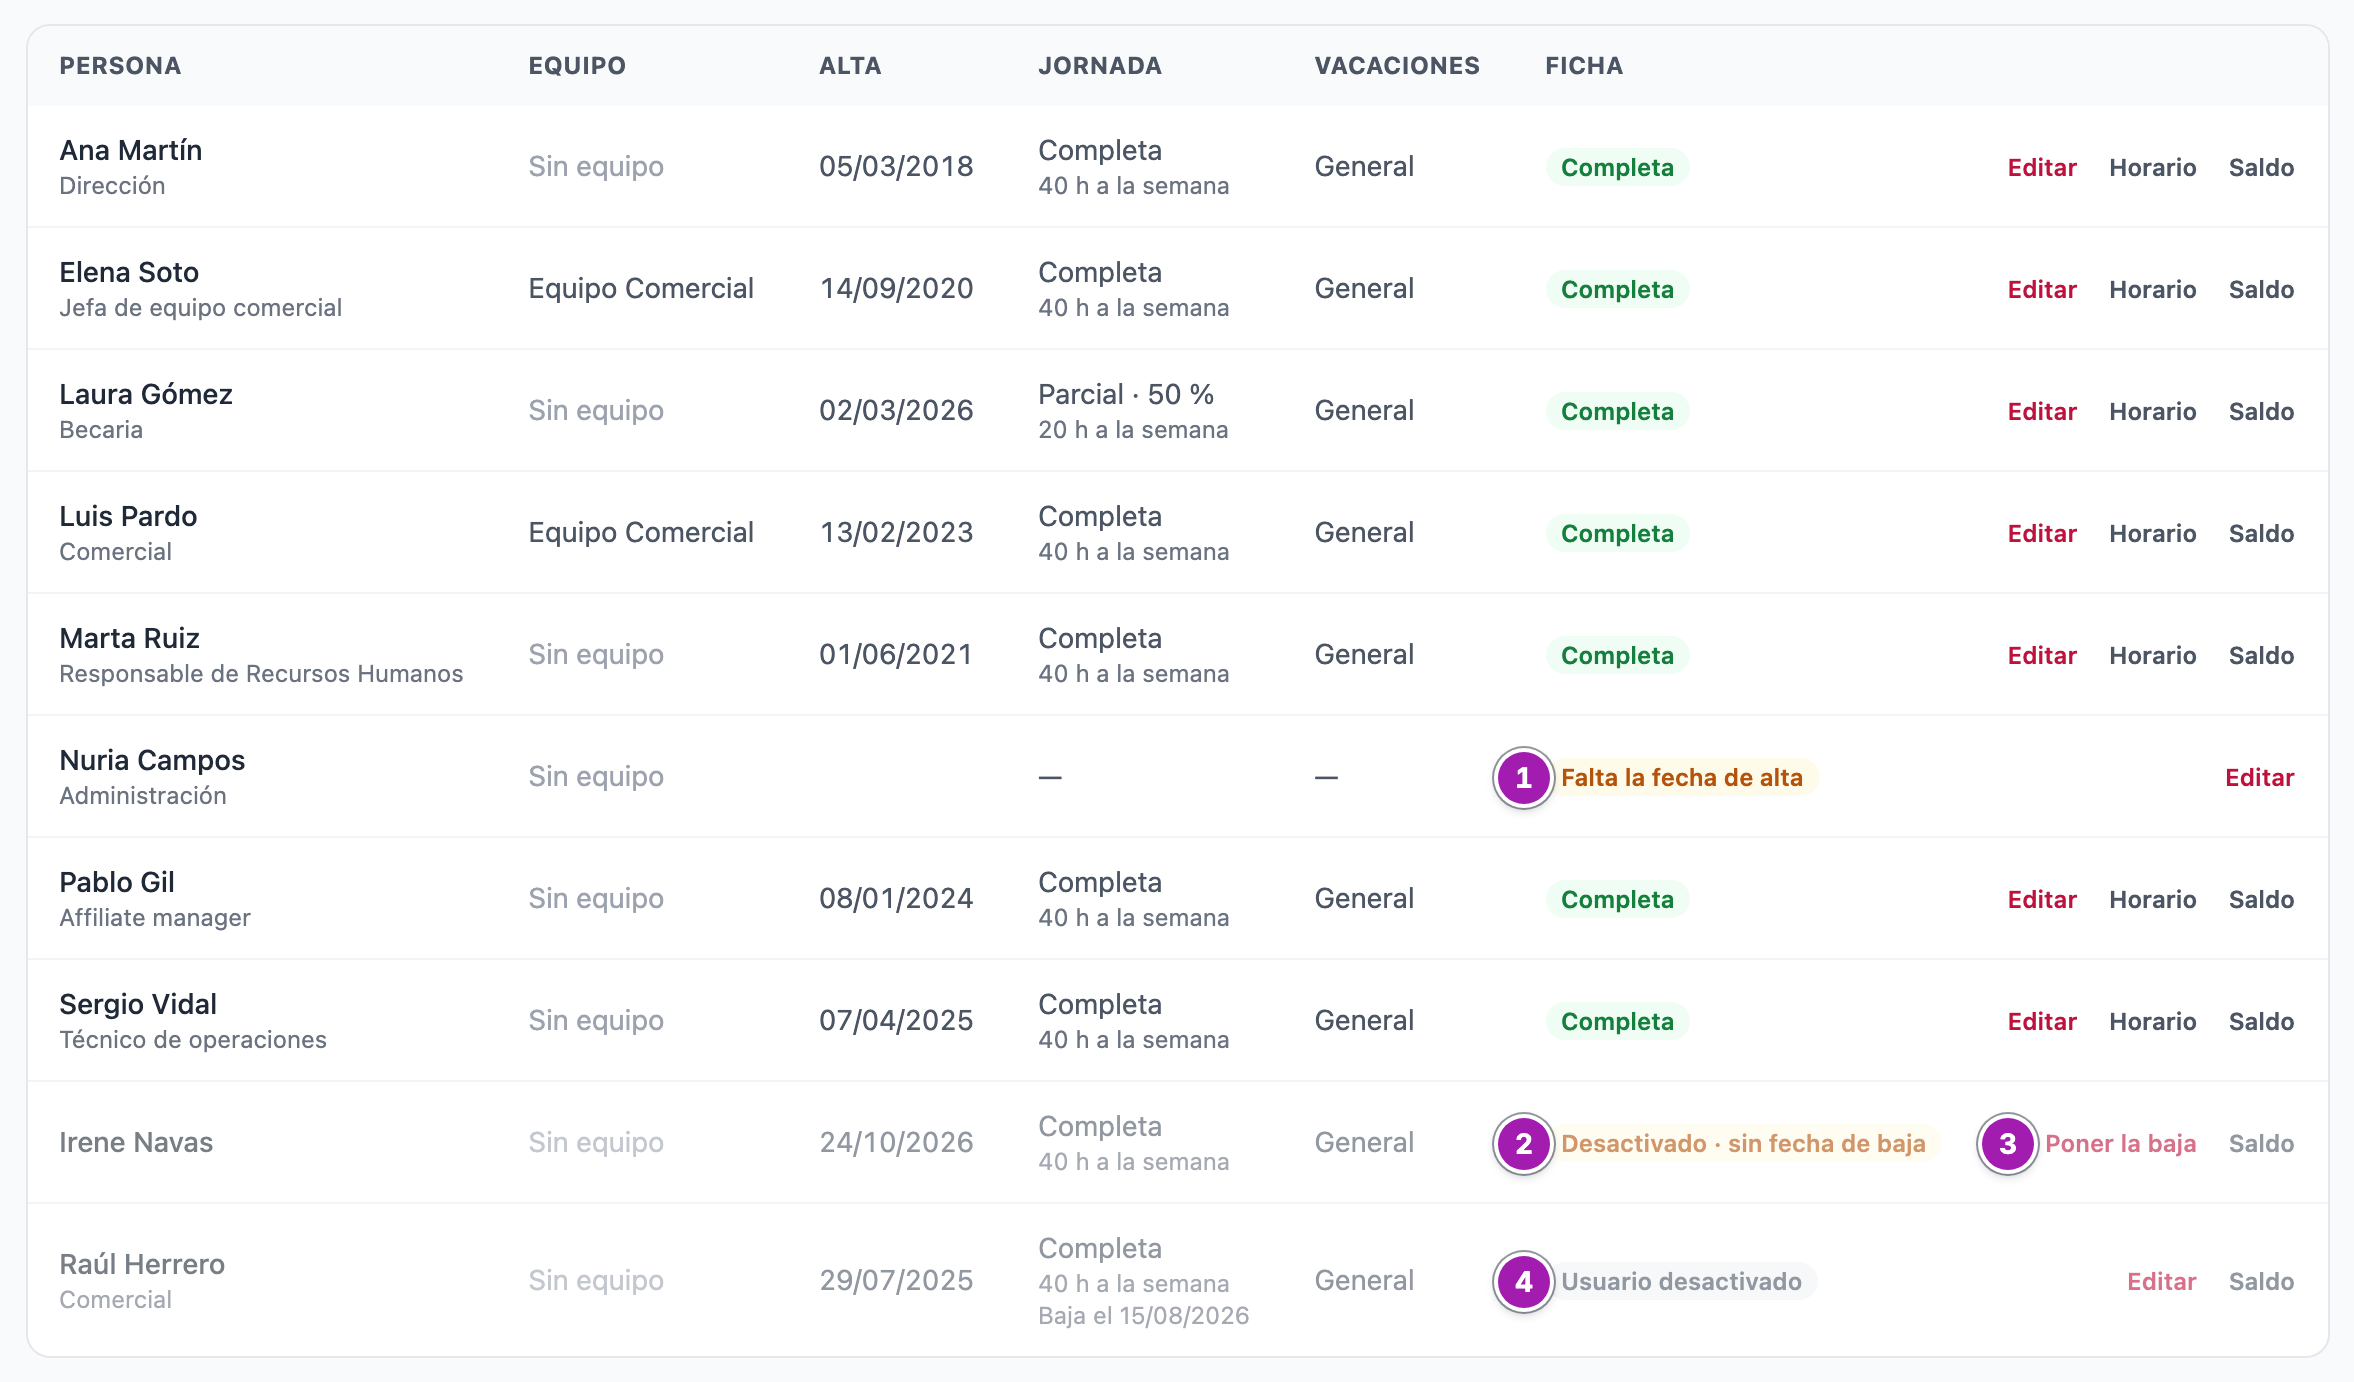Click the date 05/03/2018
The width and height of the screenshot is (2354, 1382).
[x=896, y=166]
